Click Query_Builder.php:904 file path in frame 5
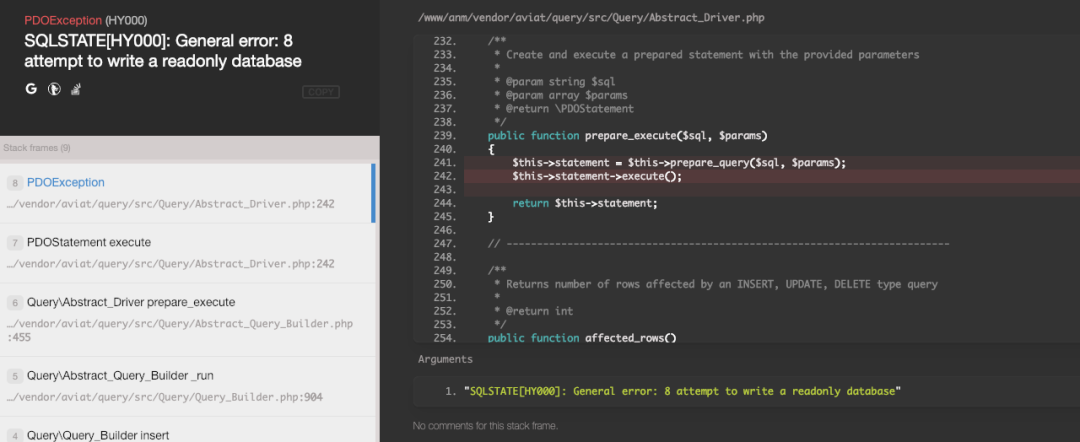 [165, 397]
